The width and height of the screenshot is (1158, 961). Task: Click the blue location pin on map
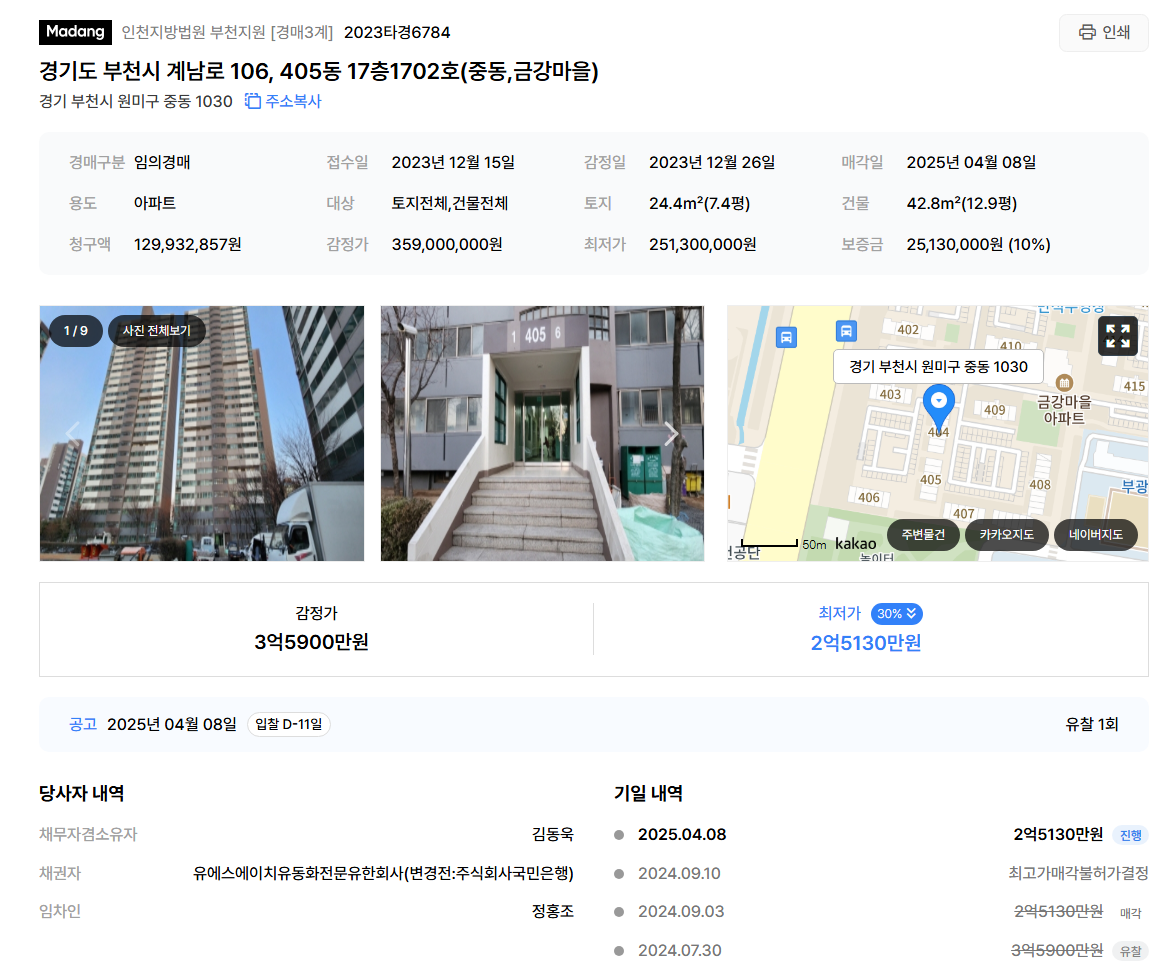(x=939, y=406)
